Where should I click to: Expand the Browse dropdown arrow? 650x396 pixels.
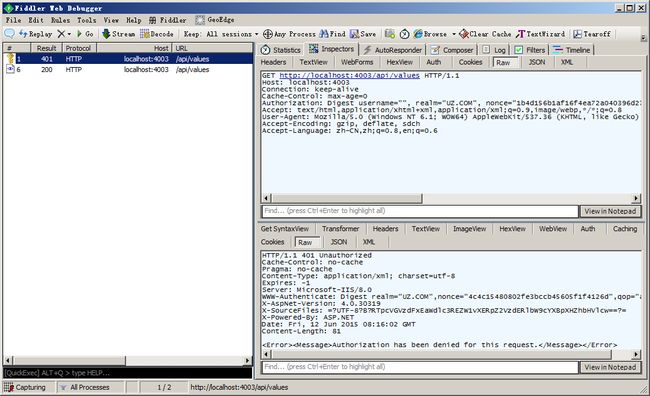[454, 34]
